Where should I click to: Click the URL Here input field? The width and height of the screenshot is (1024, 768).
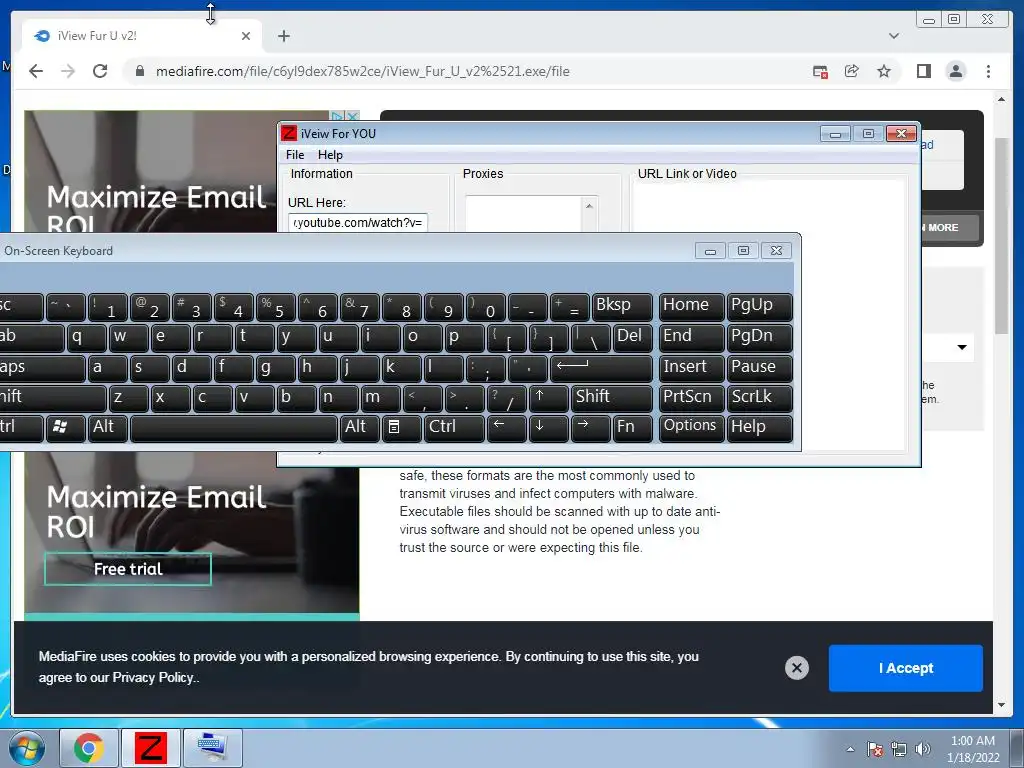tap(358, 223)
